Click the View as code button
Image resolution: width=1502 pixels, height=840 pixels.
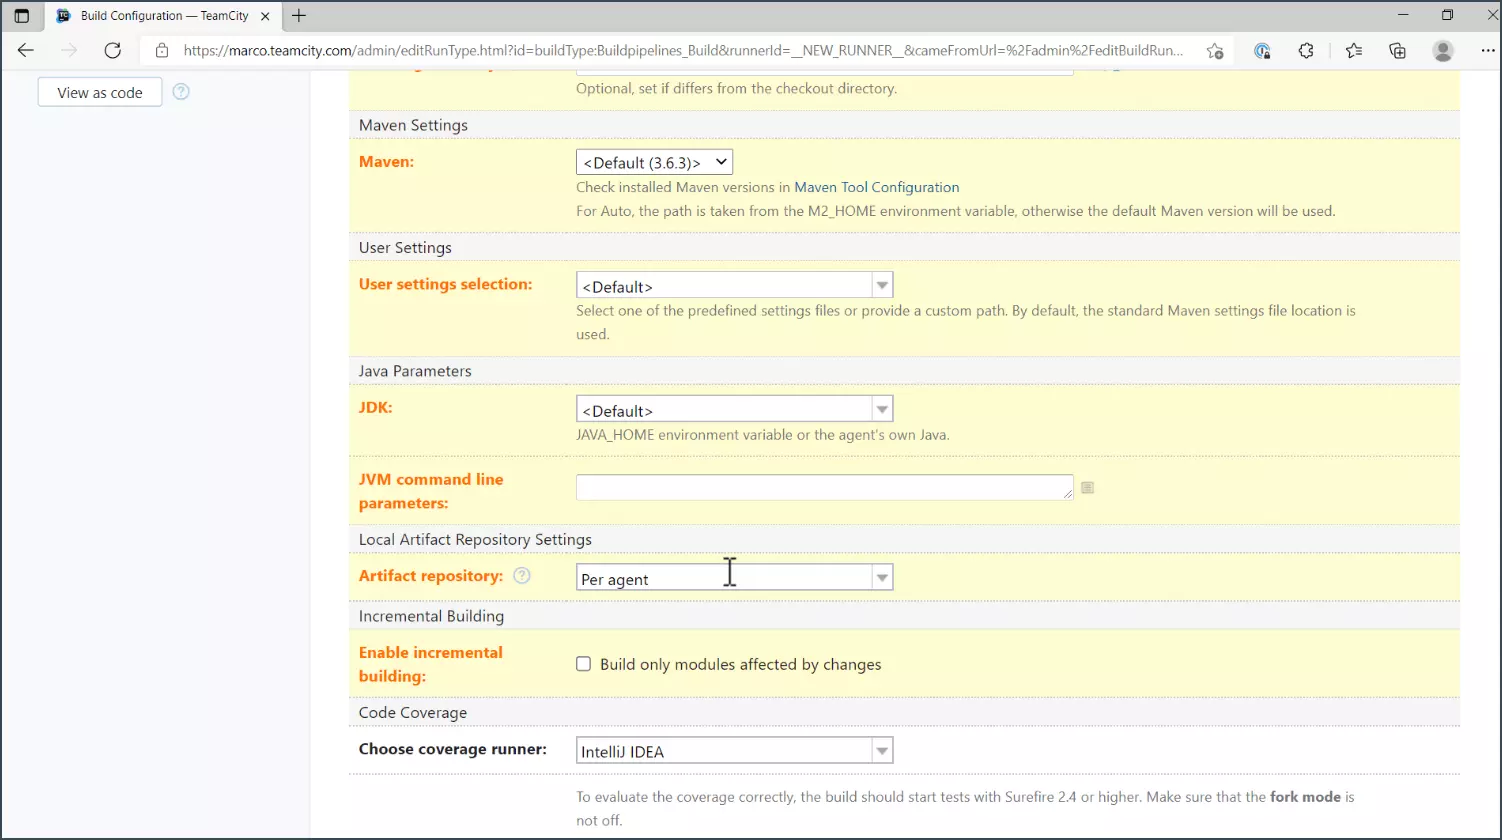tap(100, 92)
